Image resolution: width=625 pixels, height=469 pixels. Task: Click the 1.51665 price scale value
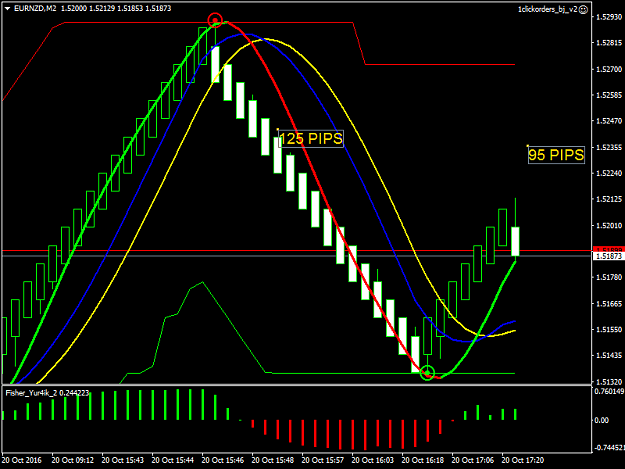point(609,304)
